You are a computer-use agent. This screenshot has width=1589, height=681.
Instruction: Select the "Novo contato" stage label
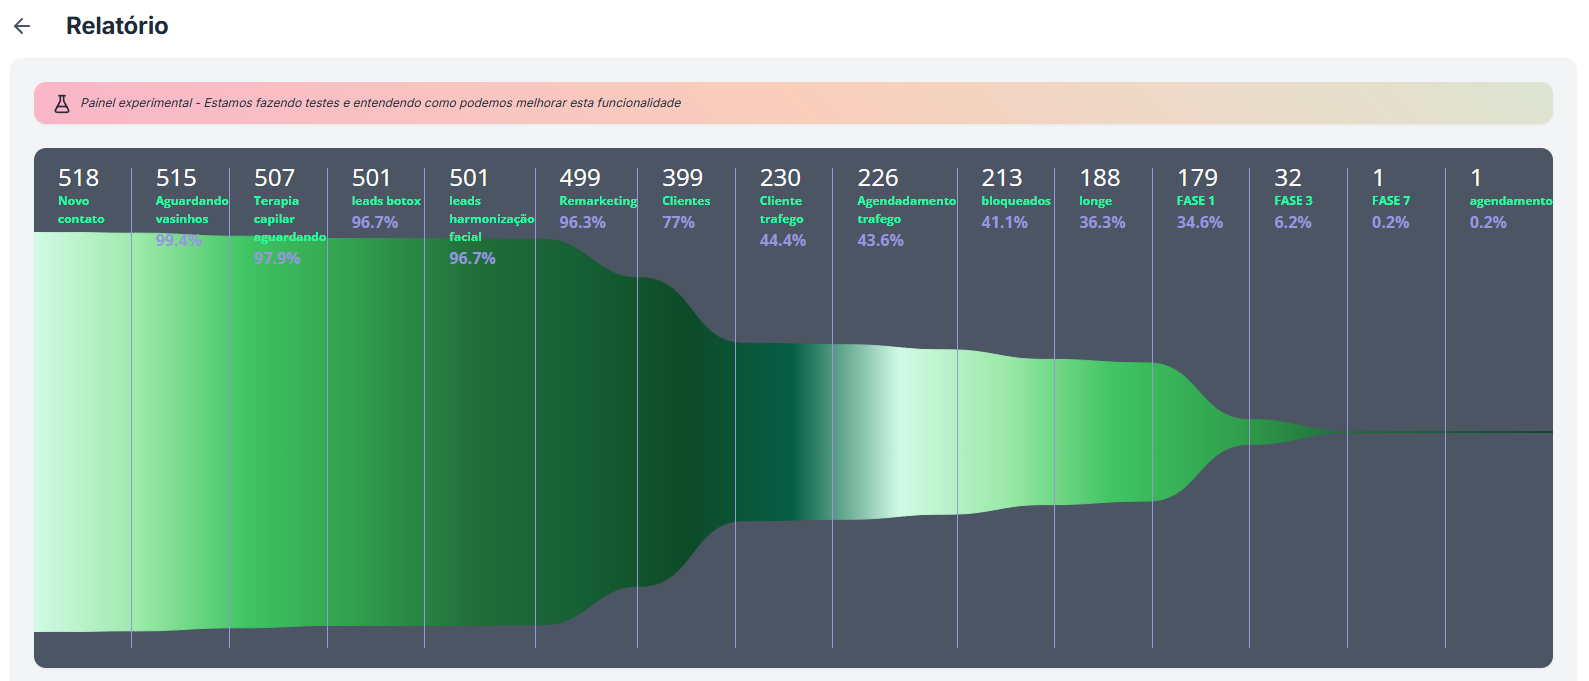(81, 210)
